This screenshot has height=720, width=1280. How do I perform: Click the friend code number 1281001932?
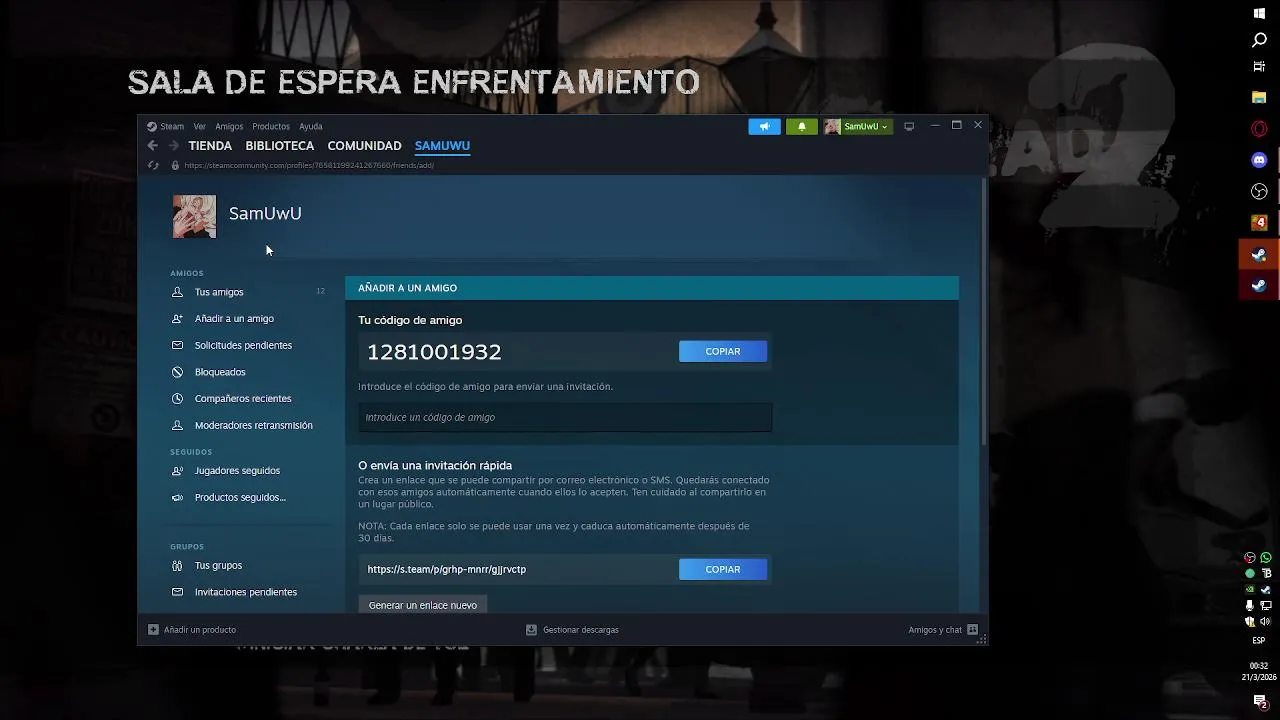coord(434,352)
